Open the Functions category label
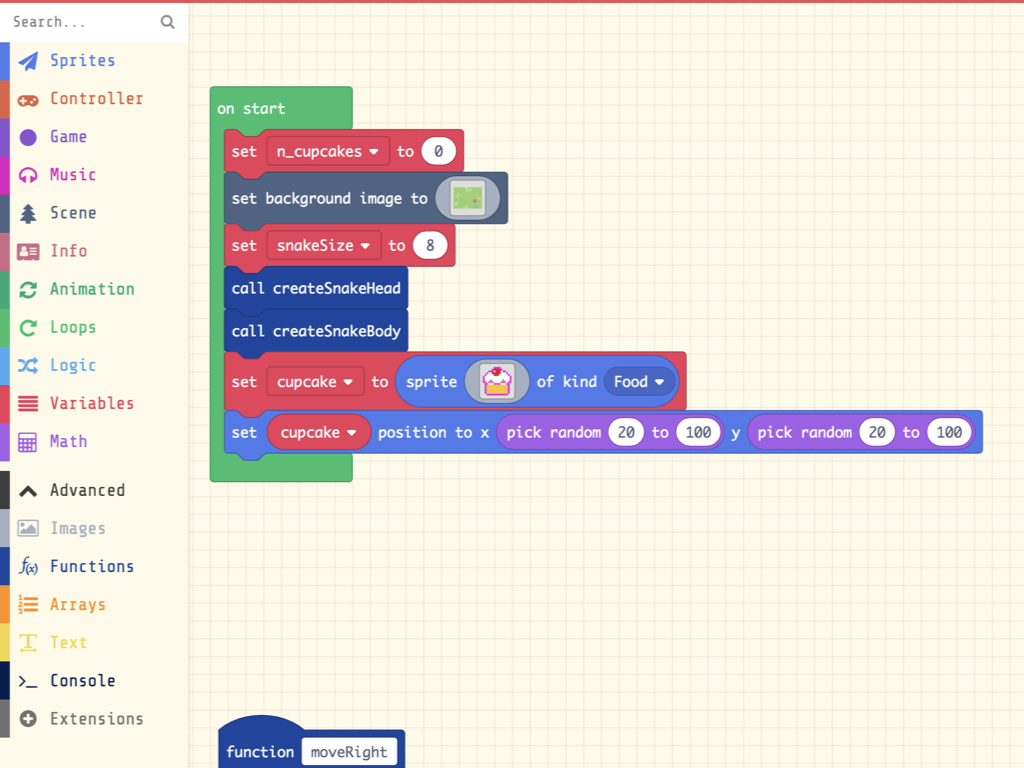This screenshot has width=1024, height=768. [92, 566]
